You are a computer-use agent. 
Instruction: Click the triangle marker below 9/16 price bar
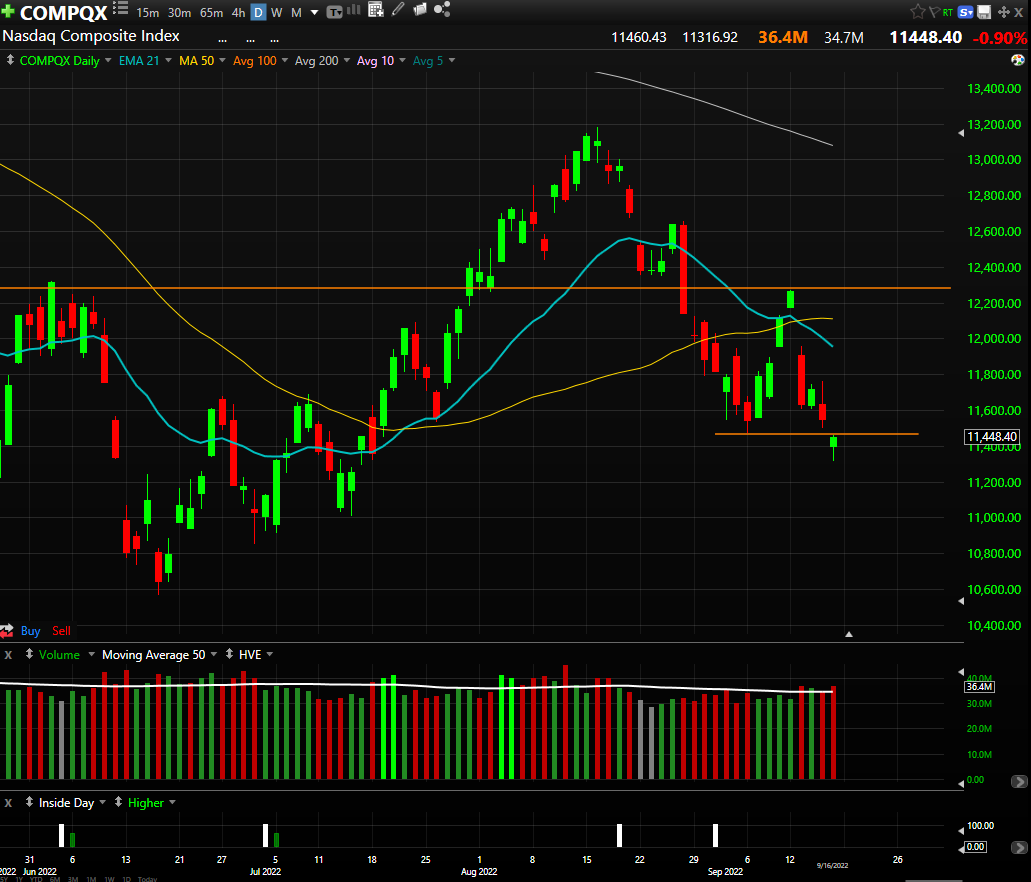(849, 634)
